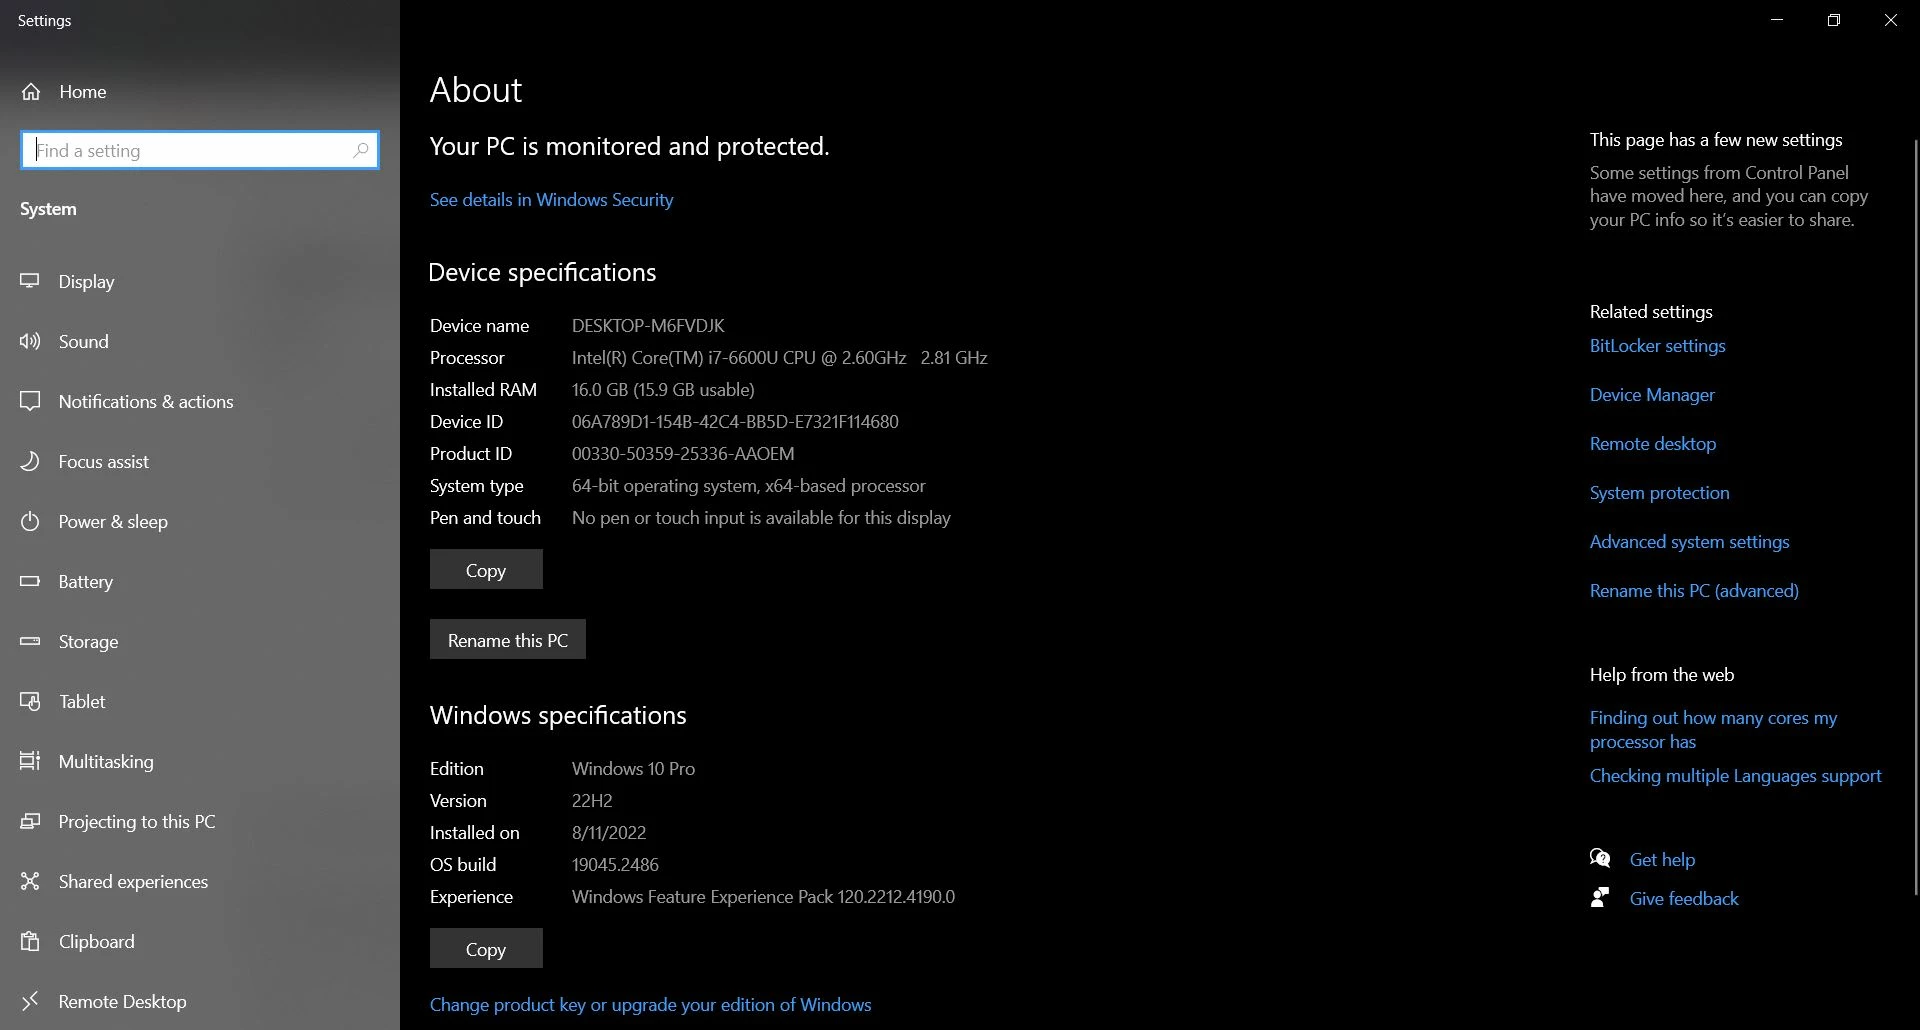This screenshot has width=1920, height=1030.
Task: Click the Battery icon in sidebar
Action: (x=30, y=581)
